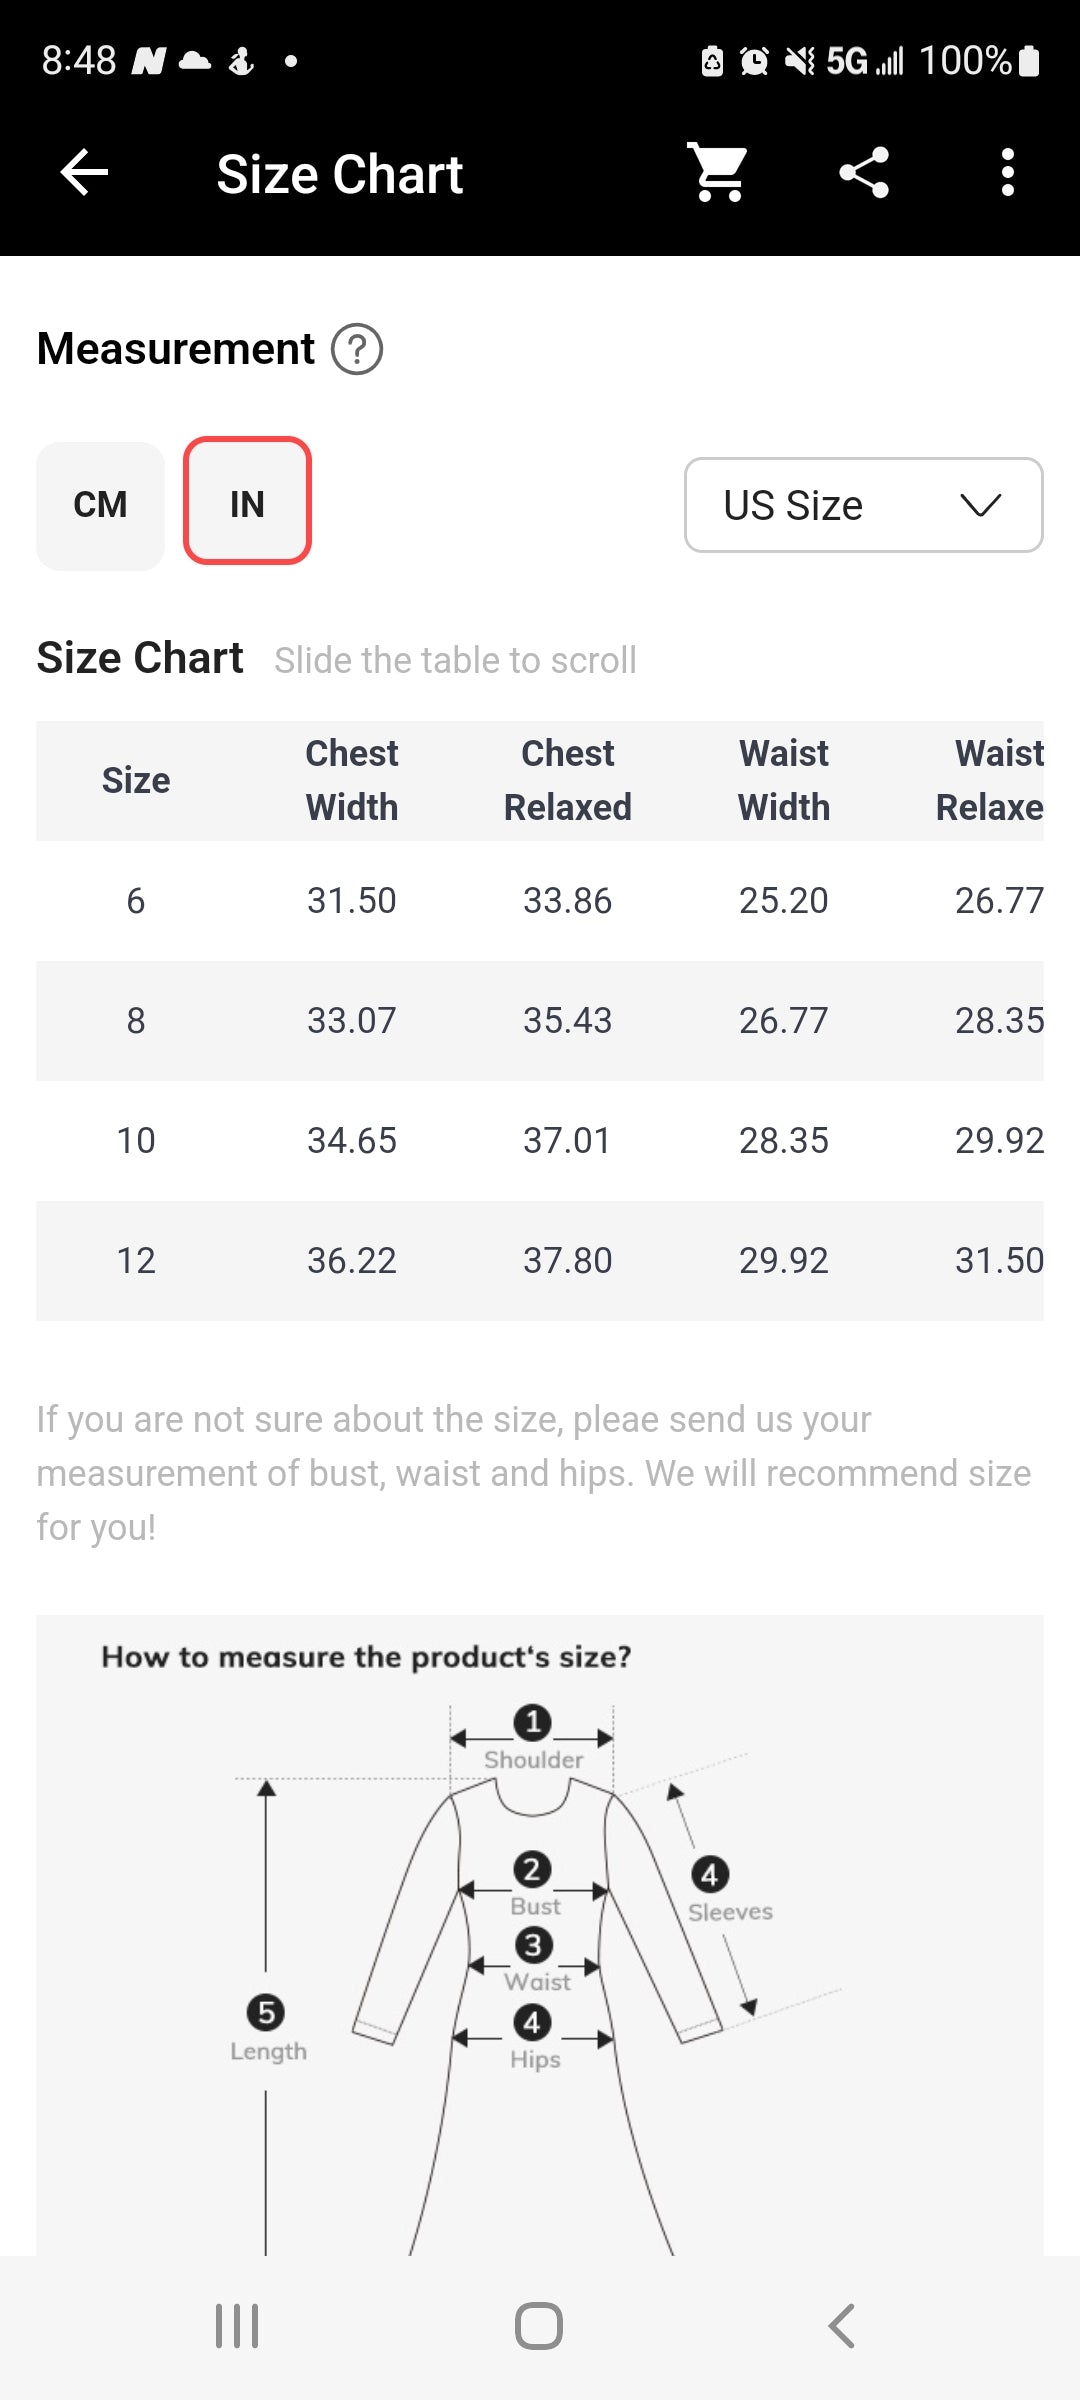The width and height of the screenshot is (1080, 2400).
Task: Tap the Android navigation back chevron
Action: point(842,2326)
